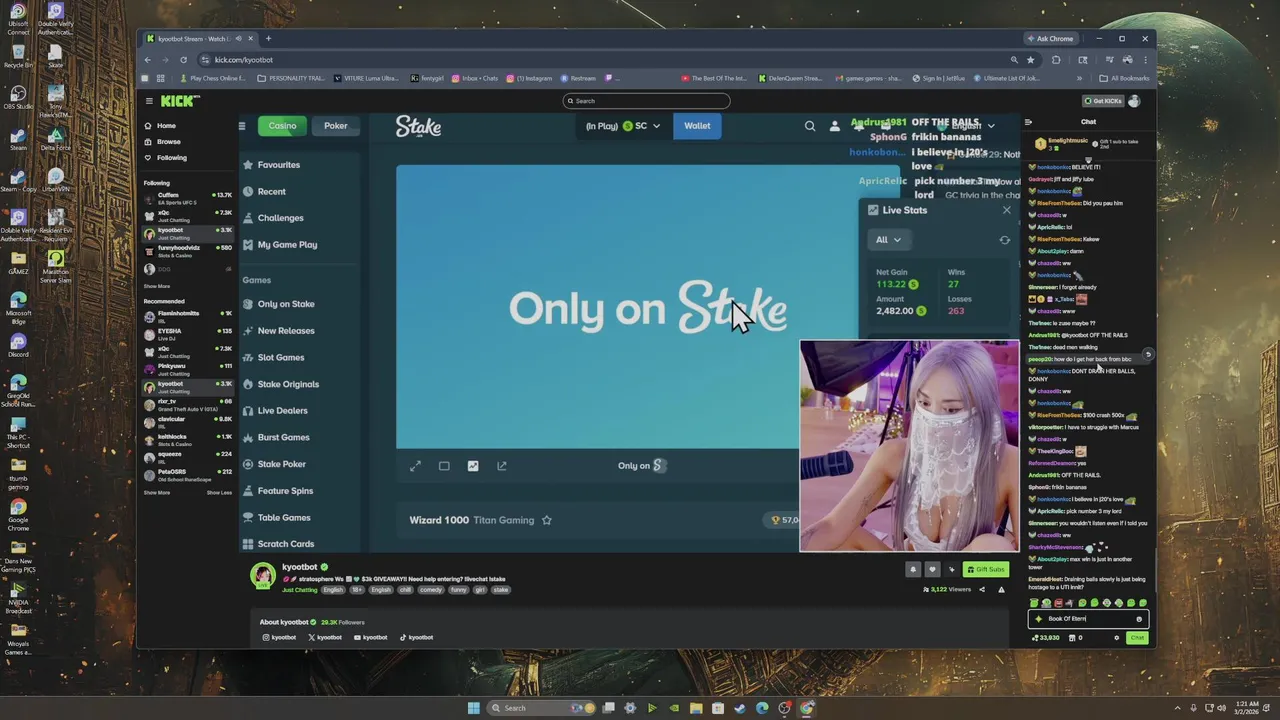Image resolution: width=1280 pixels, height=720 pixels.
Task: Toggle follow heart button for kyootbot
Action: (932, 570)
